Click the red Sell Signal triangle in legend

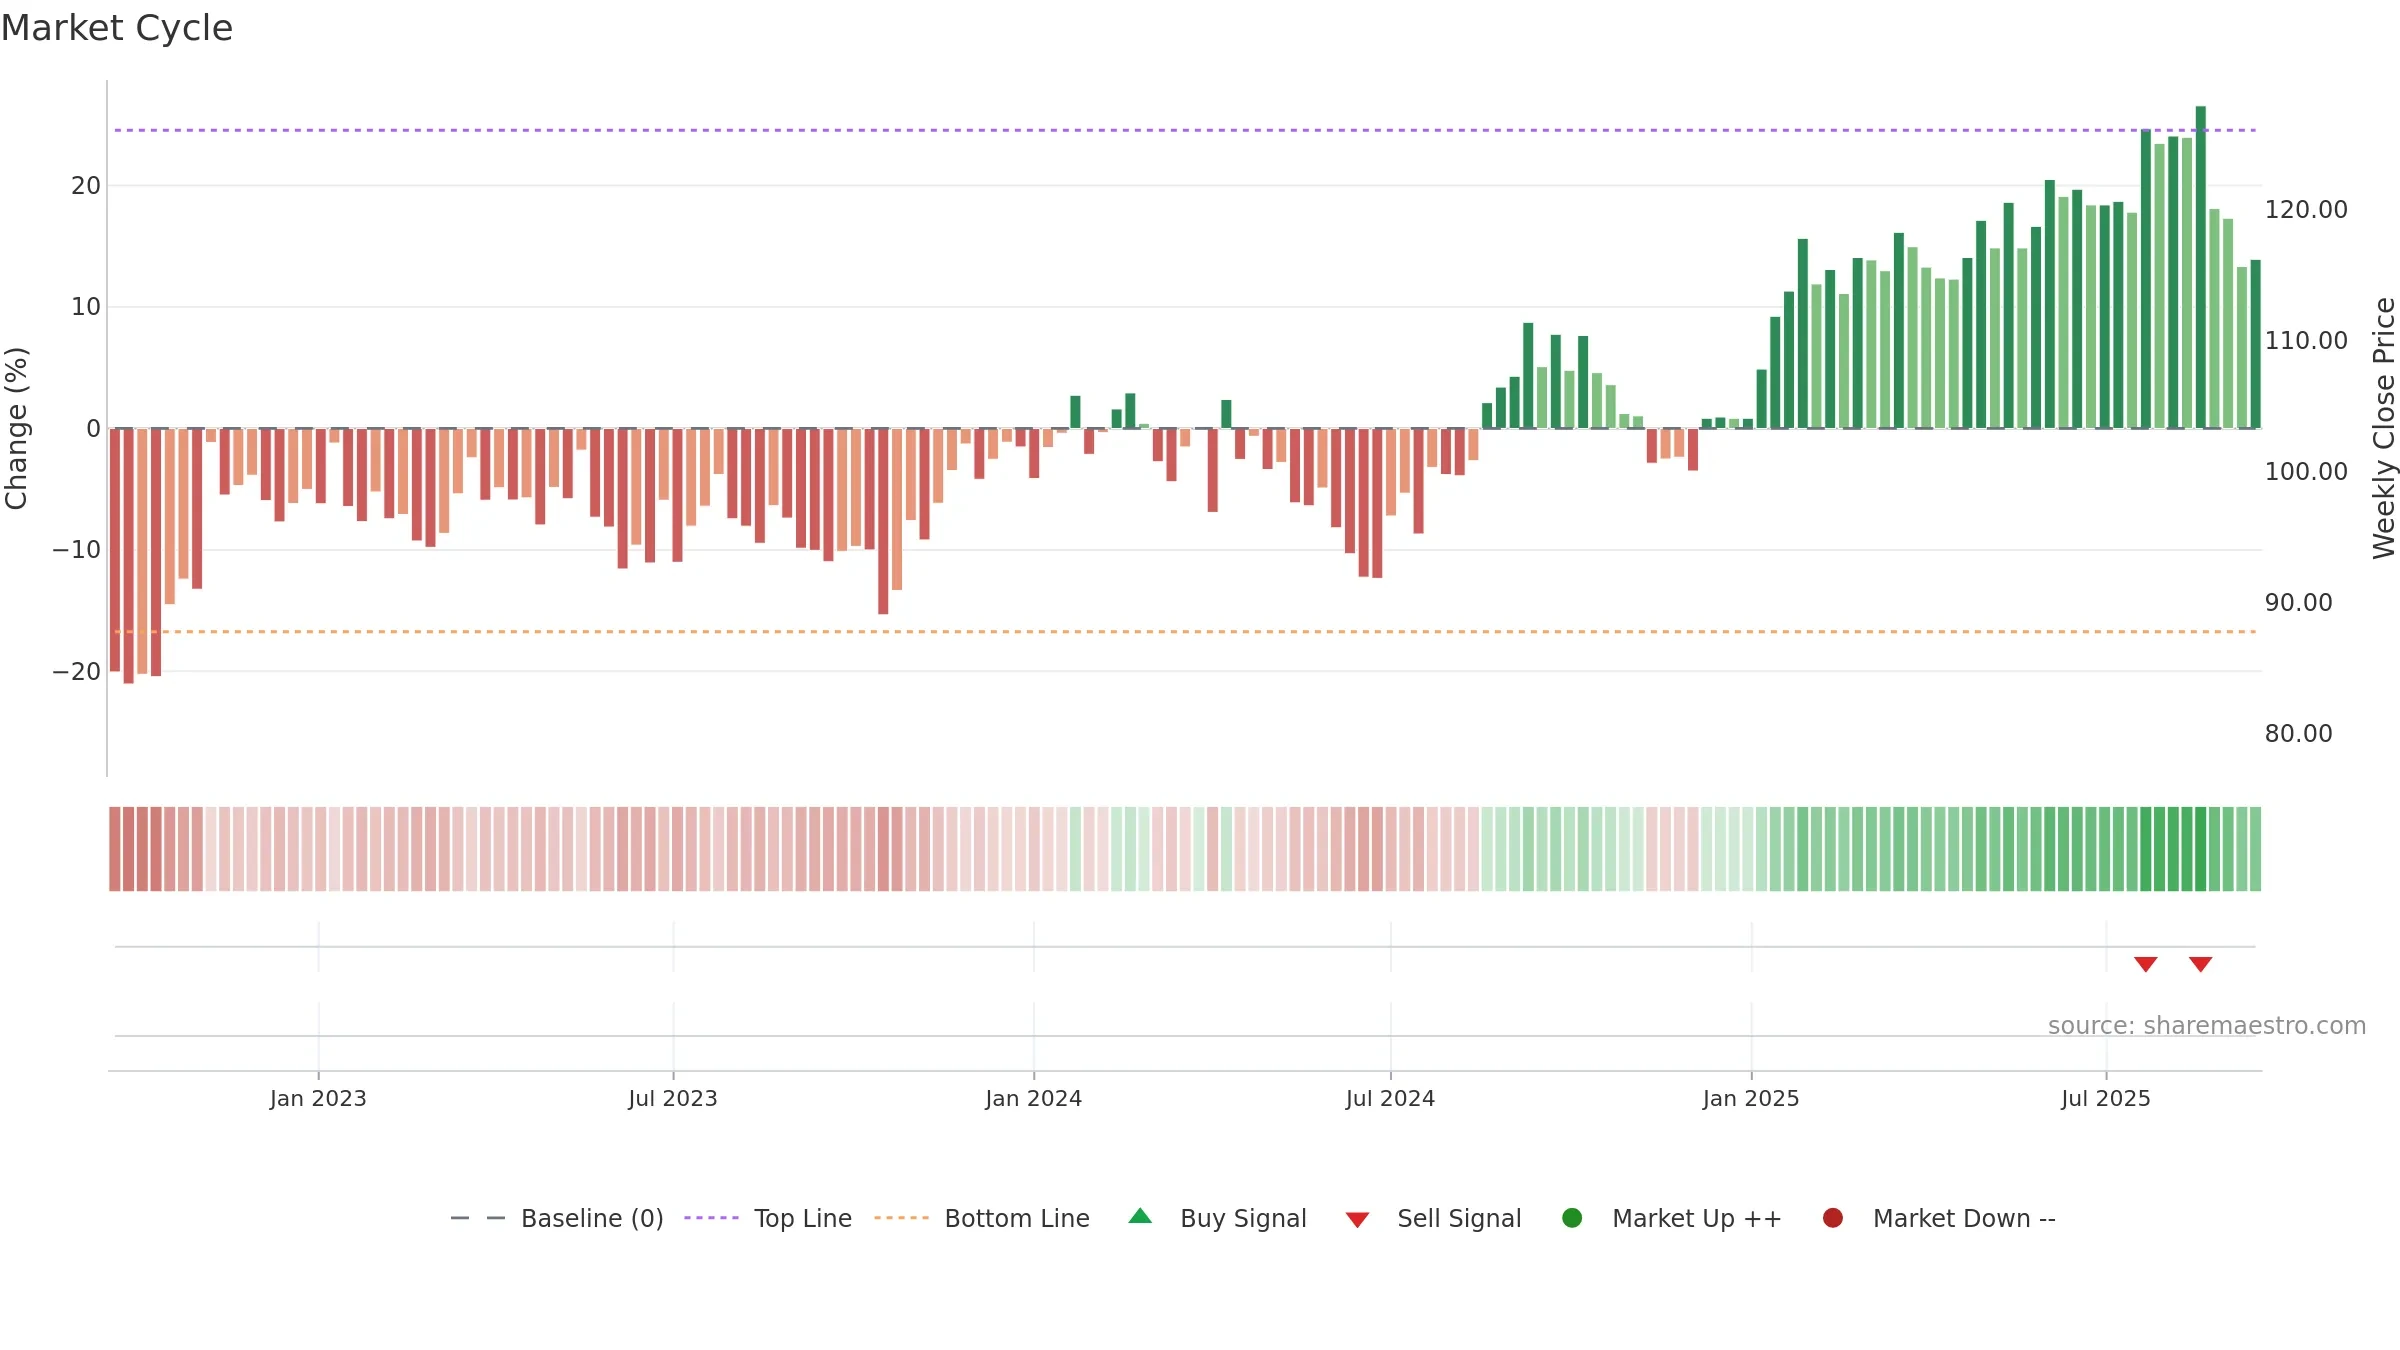[1357, 1220]
